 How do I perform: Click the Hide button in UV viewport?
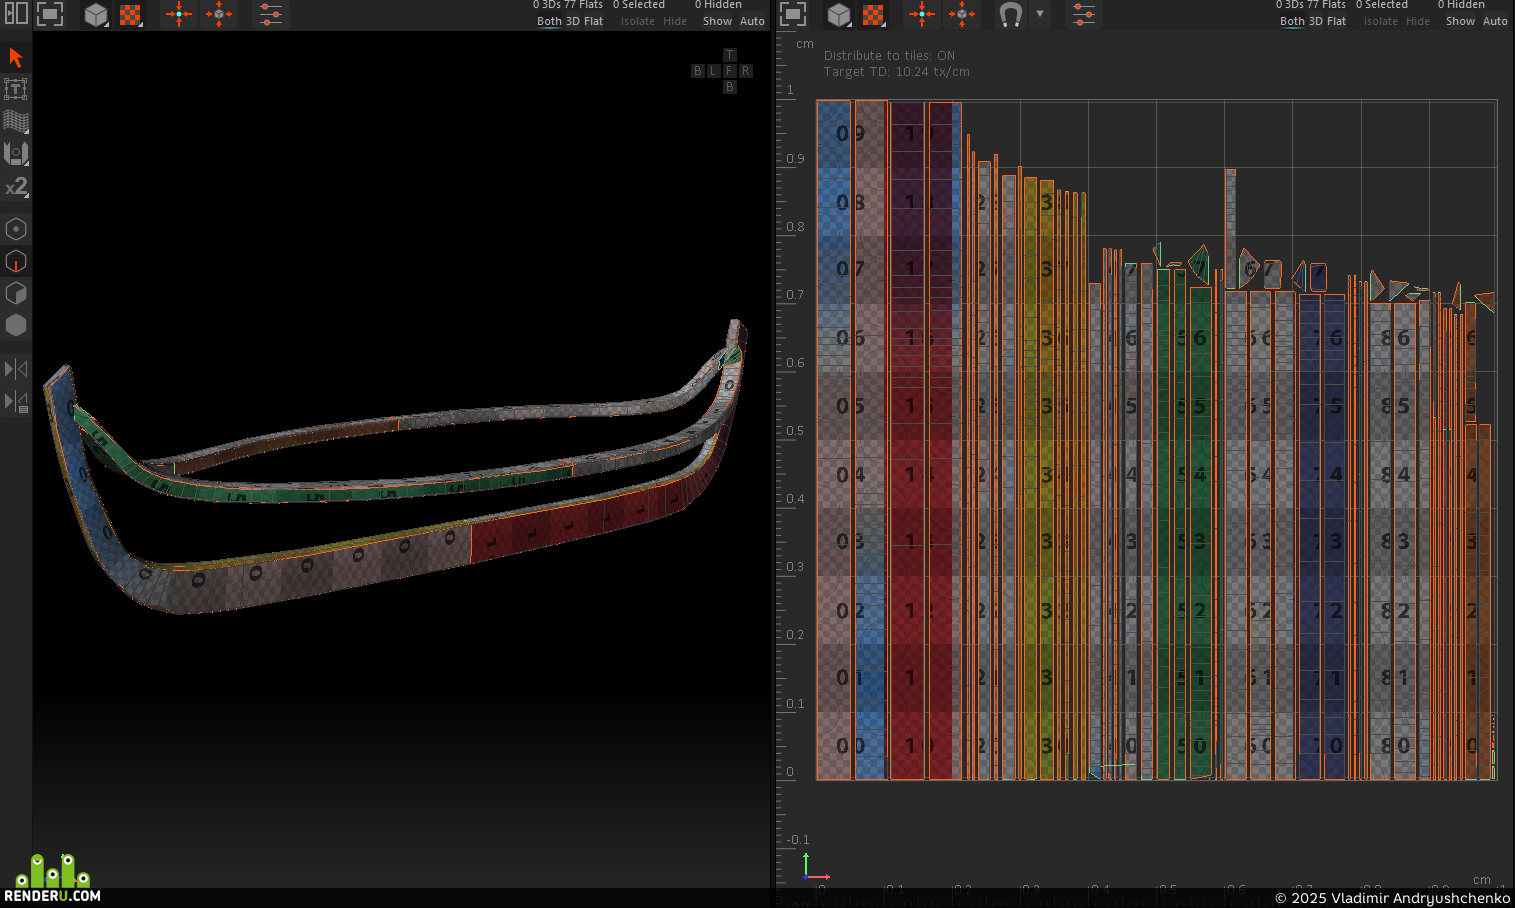coord(1418,21)
